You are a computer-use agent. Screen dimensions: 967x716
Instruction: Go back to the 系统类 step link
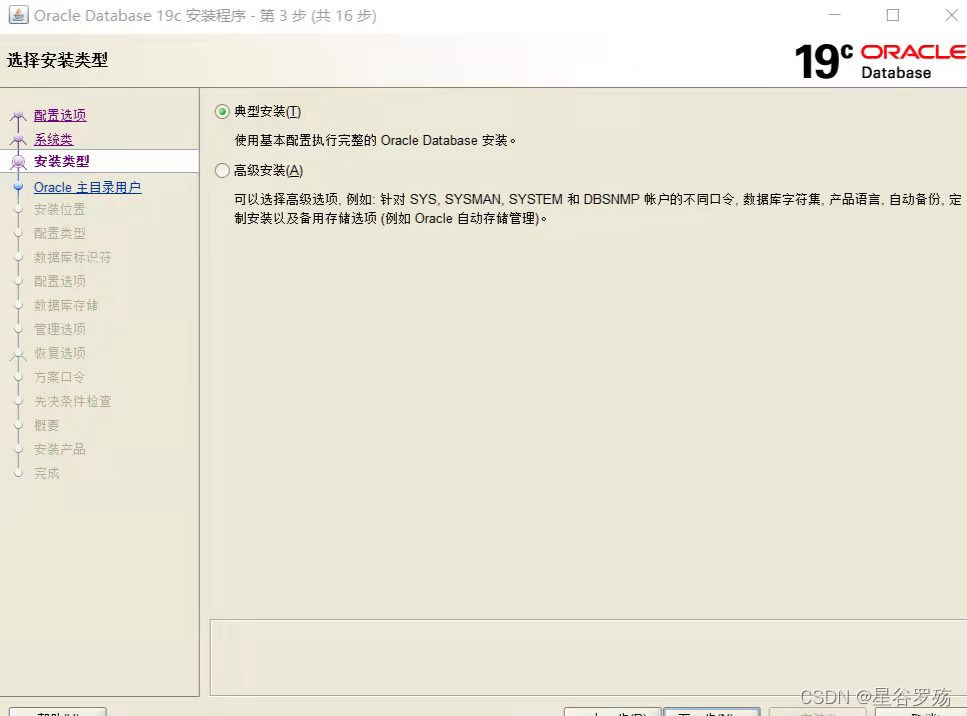54,139
